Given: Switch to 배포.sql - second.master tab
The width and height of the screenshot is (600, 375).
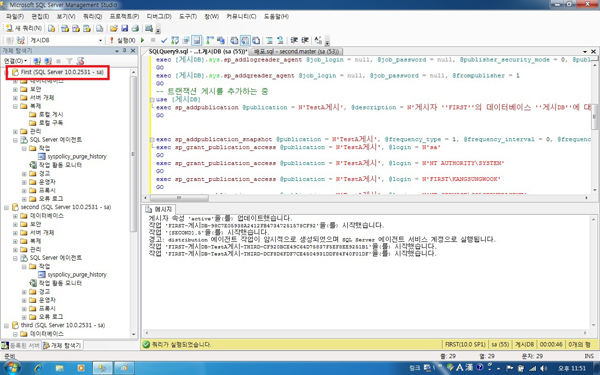Looking at the screenshot, I should tap(296, 51).
